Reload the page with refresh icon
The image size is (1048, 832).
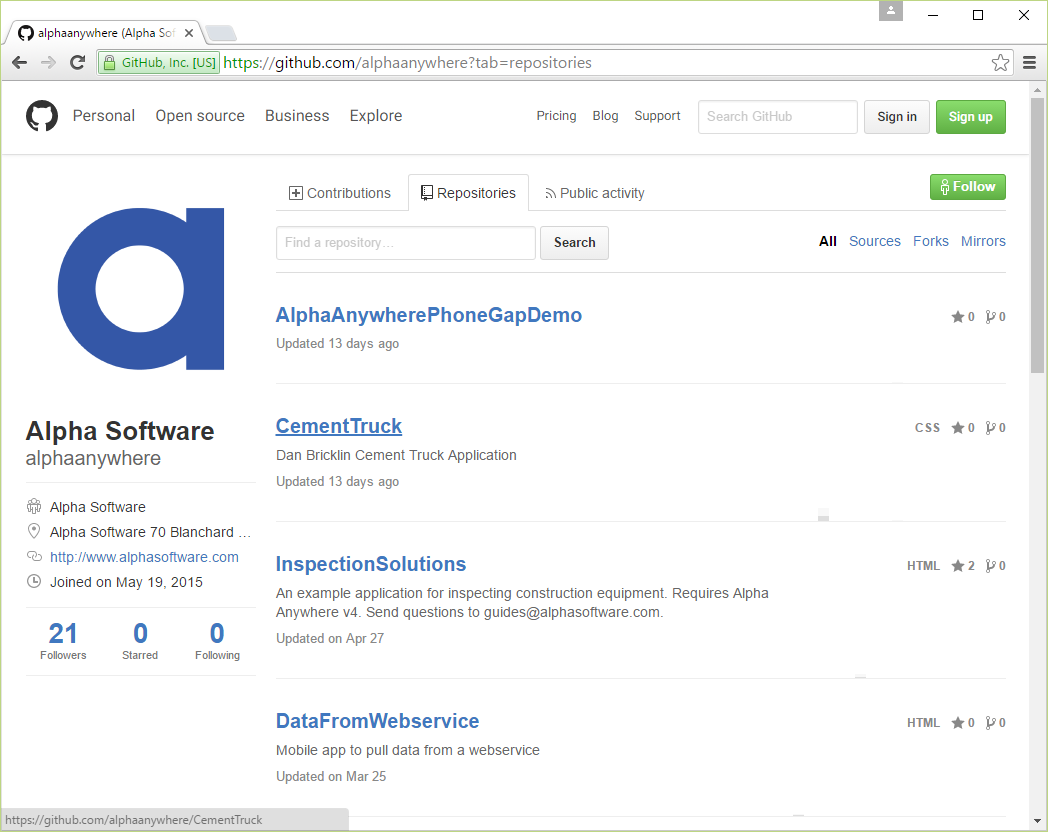pyautogui.click(x=78, y=63)
